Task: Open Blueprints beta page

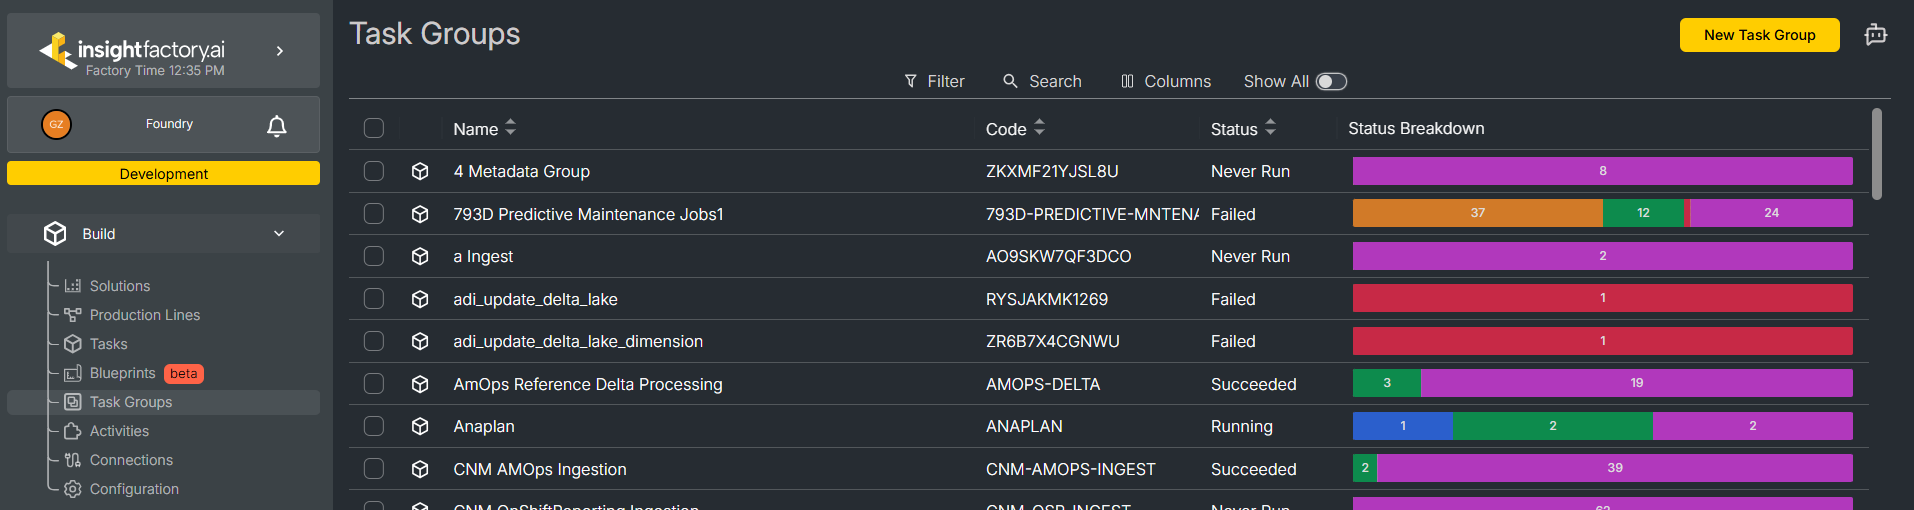Action: click(123, 373)
